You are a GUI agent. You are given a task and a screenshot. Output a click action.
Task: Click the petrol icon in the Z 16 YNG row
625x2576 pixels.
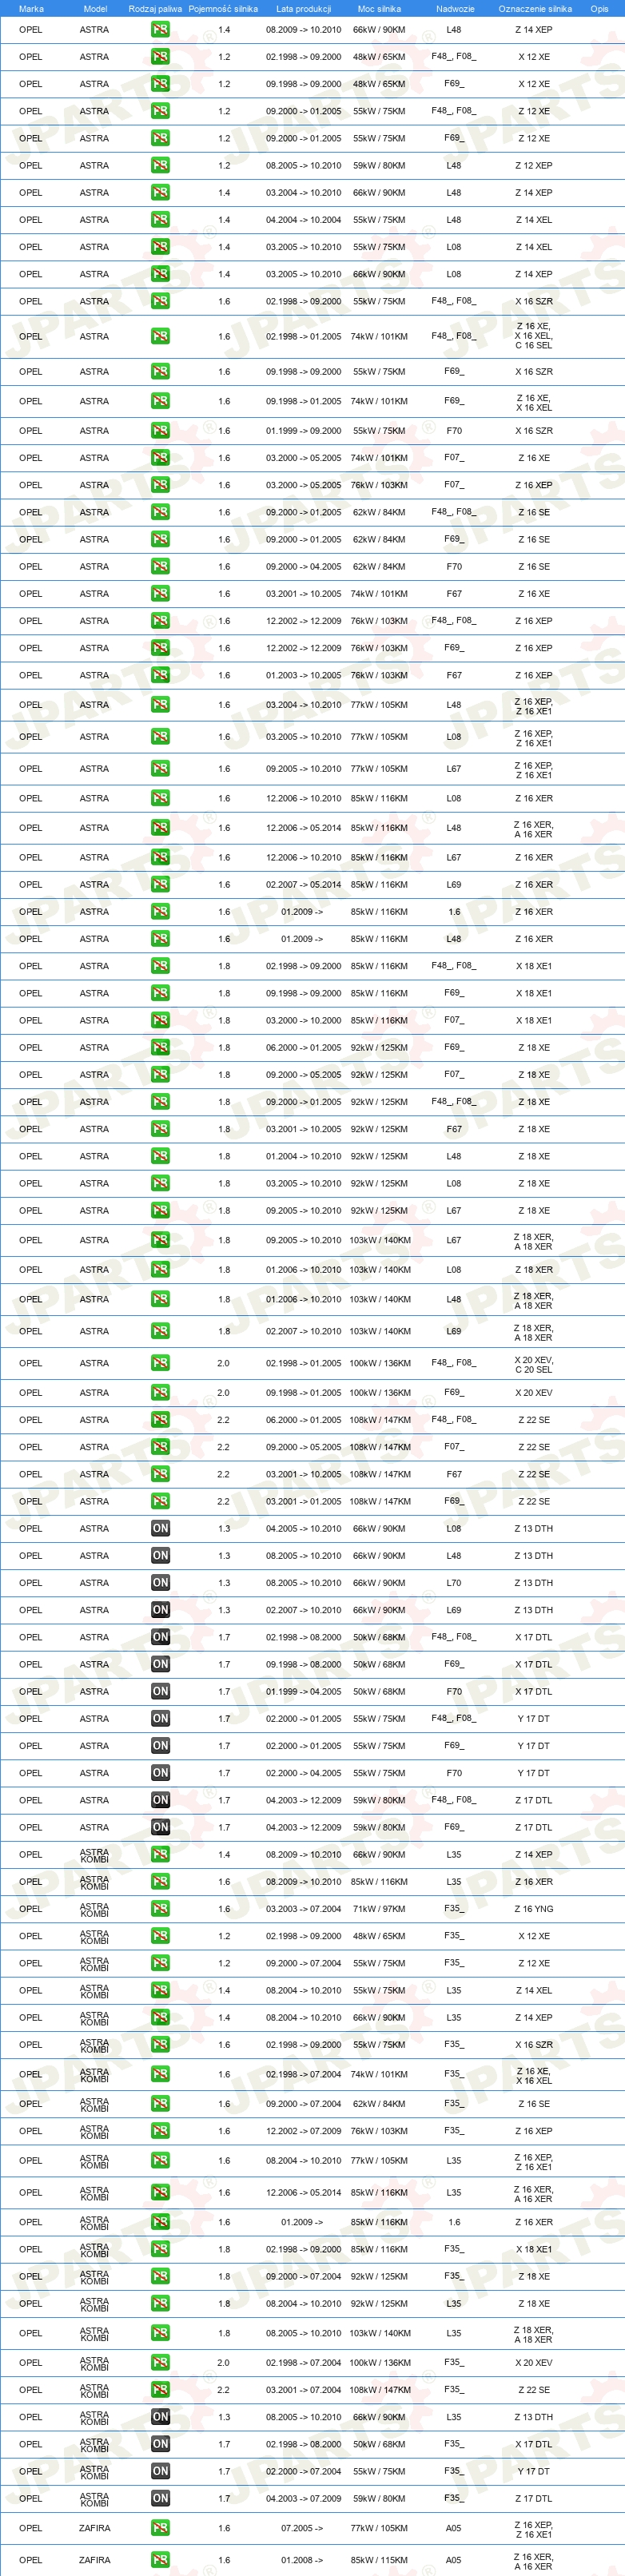pyautogui.click(x=160, y=1908)
